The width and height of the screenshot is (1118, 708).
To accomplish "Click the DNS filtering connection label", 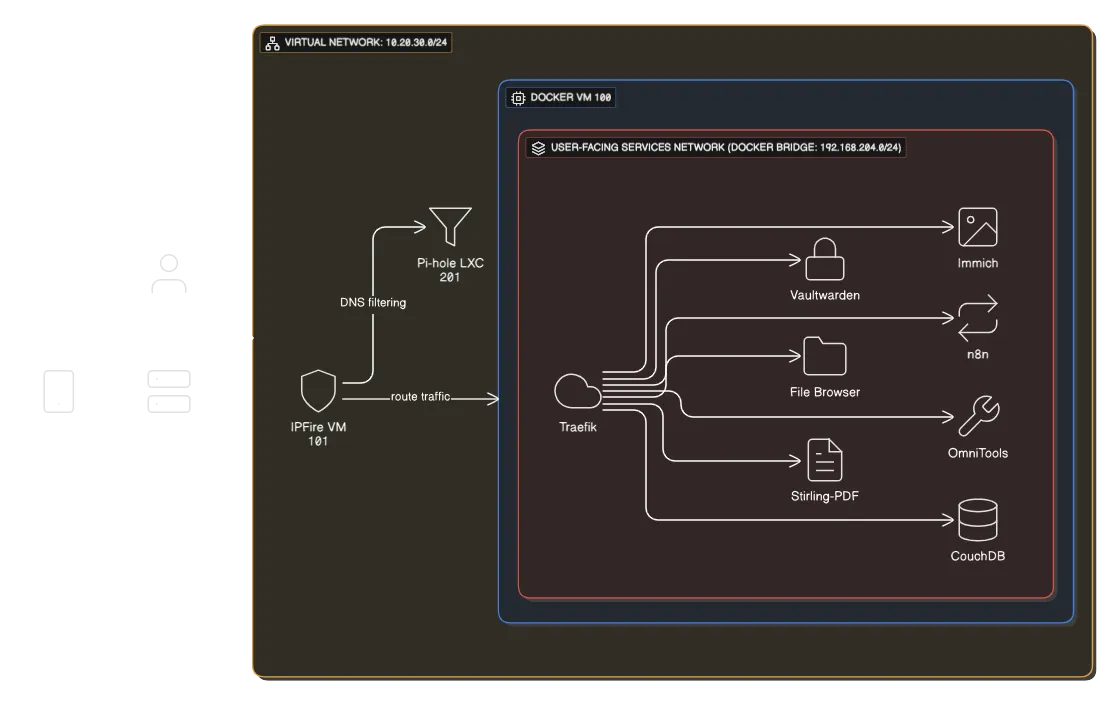I will point(373,302).
